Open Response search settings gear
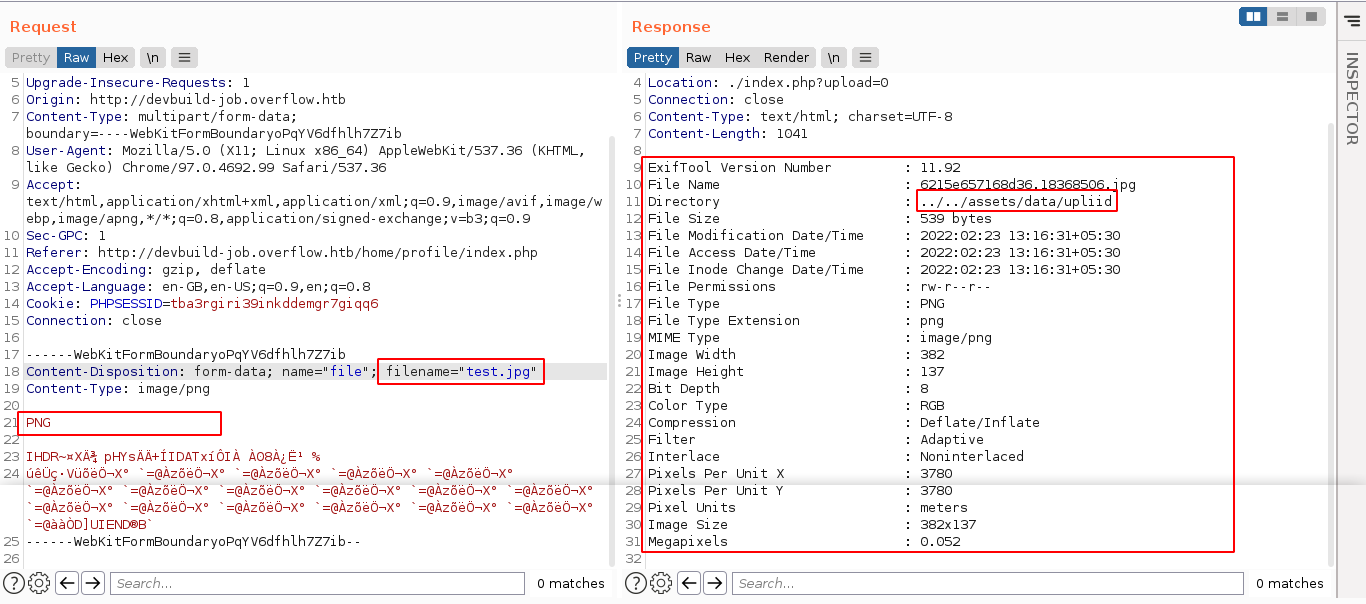This screenshot has height=604, width=1366. [x=661, y=583]
